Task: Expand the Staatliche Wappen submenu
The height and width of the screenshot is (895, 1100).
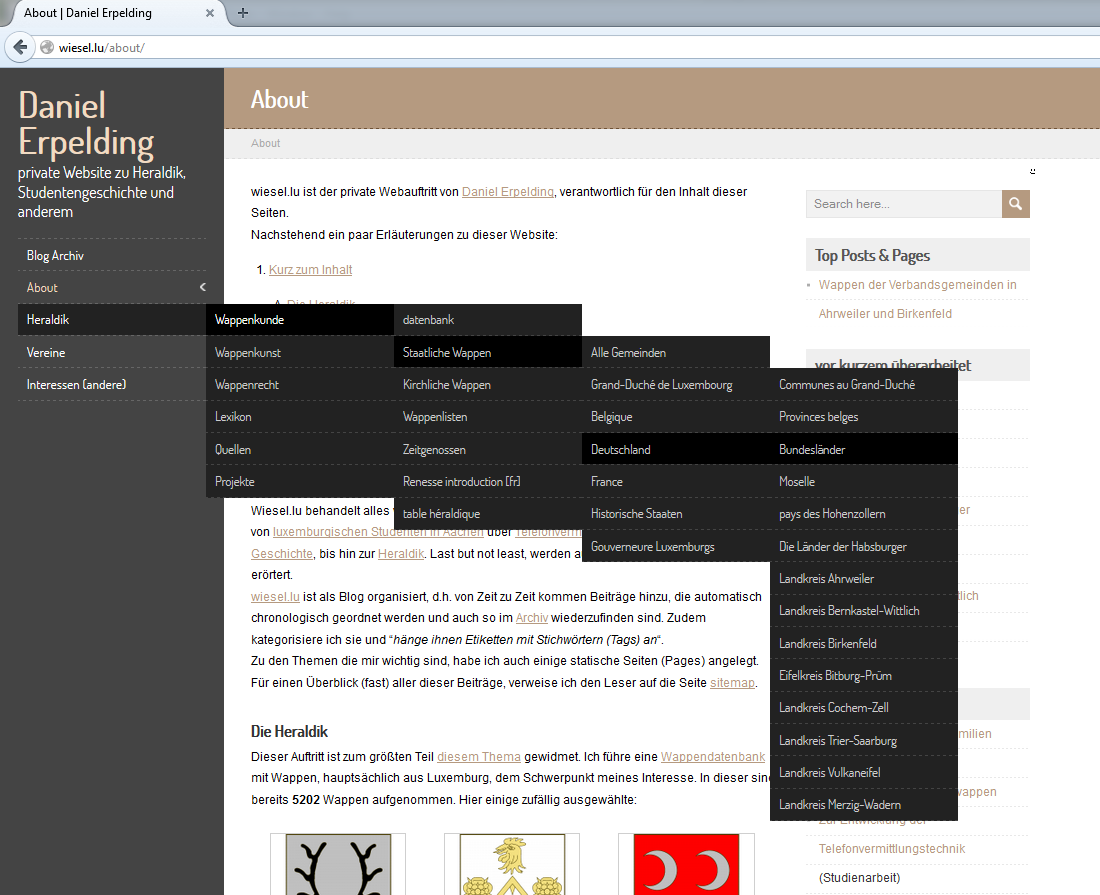Action: pyautogui.click(x=447, y=353)
